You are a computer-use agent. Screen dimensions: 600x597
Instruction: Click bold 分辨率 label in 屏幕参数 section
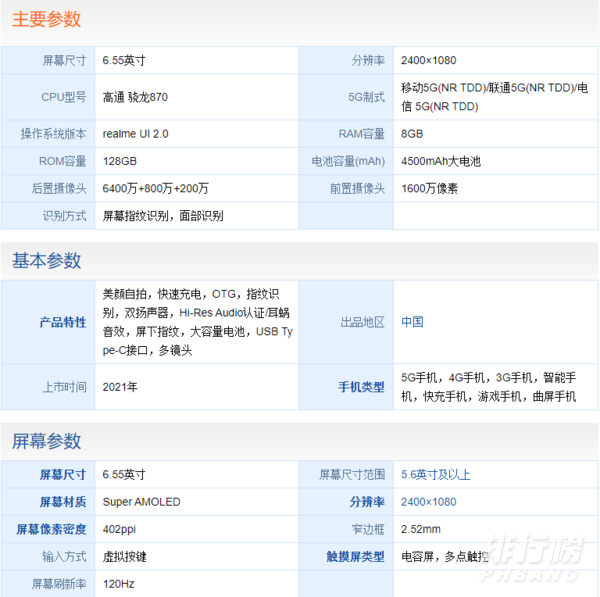(x=367, y=502)
